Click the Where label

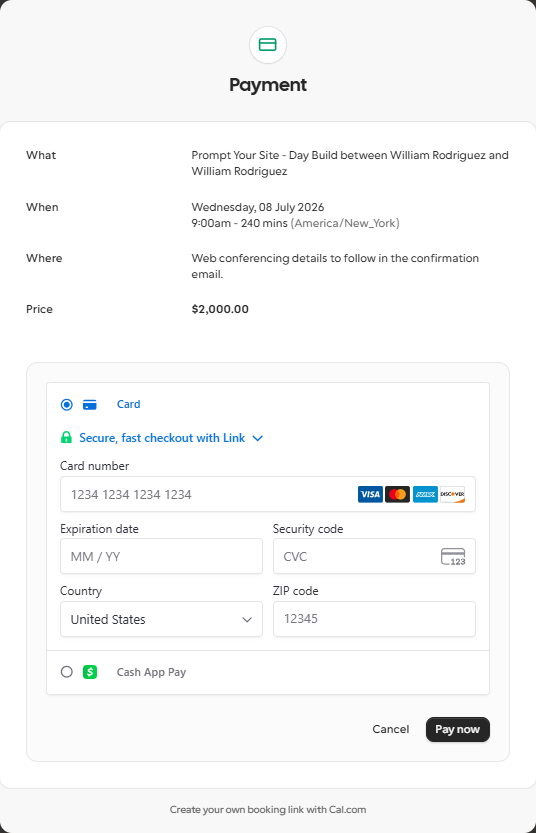[x=44, y=258]
